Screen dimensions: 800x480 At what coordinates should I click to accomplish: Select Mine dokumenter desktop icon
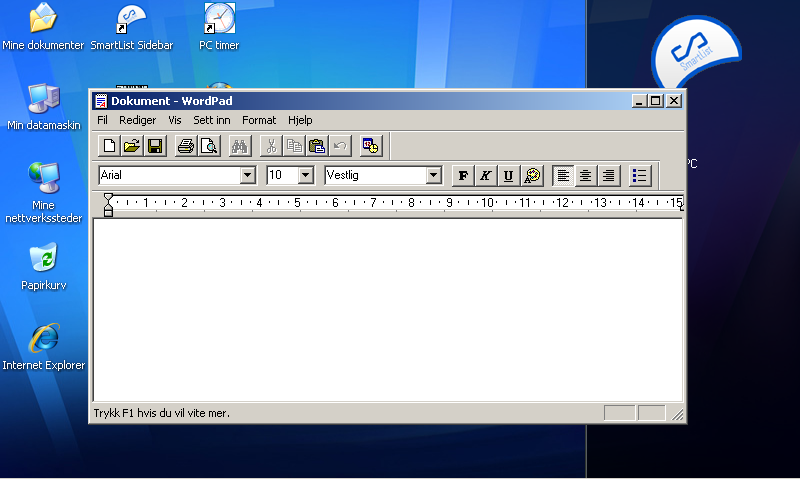coord(43,27)
